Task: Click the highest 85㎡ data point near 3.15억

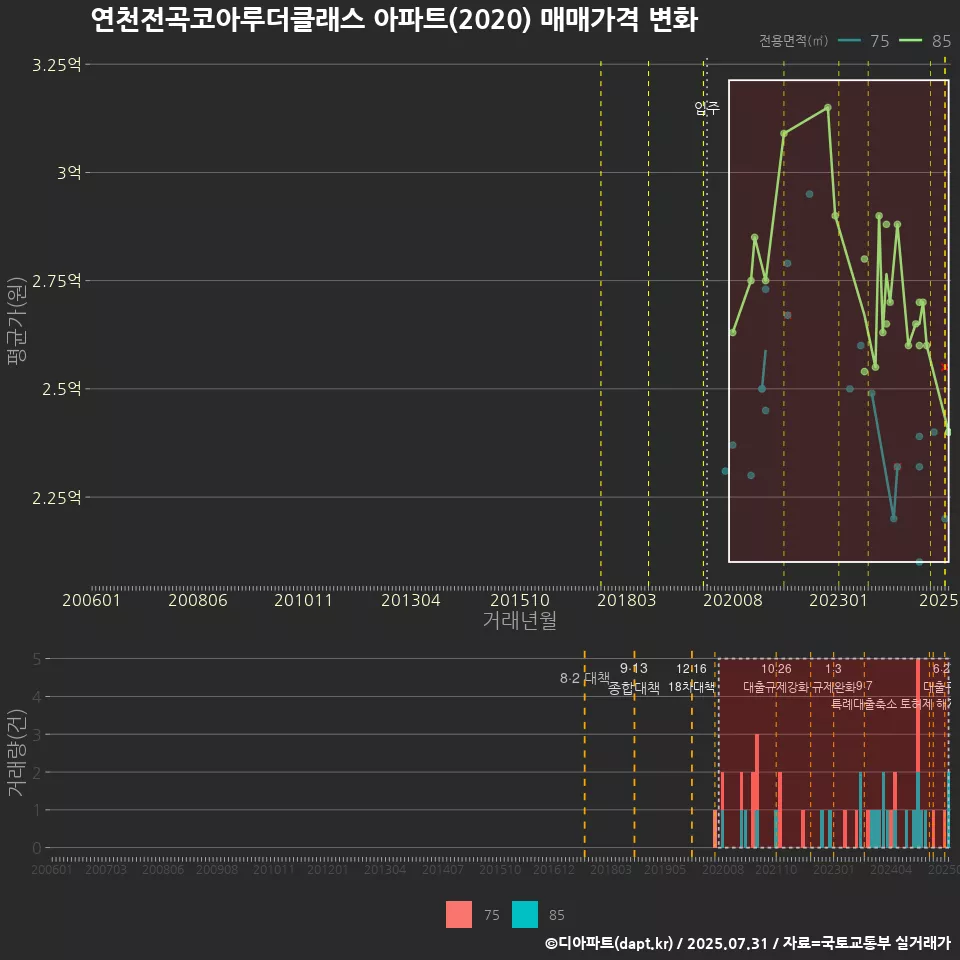Action: tap(828, 107)
